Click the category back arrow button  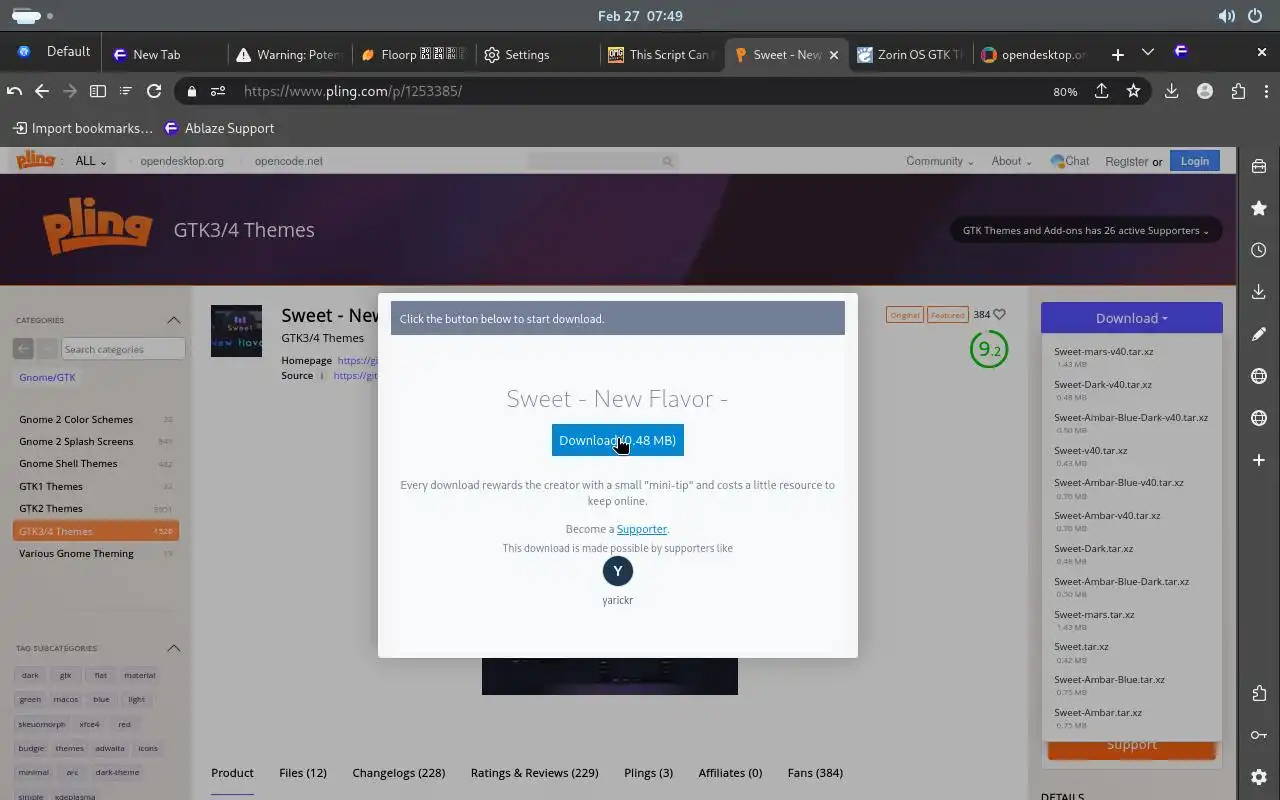(22, 349)
